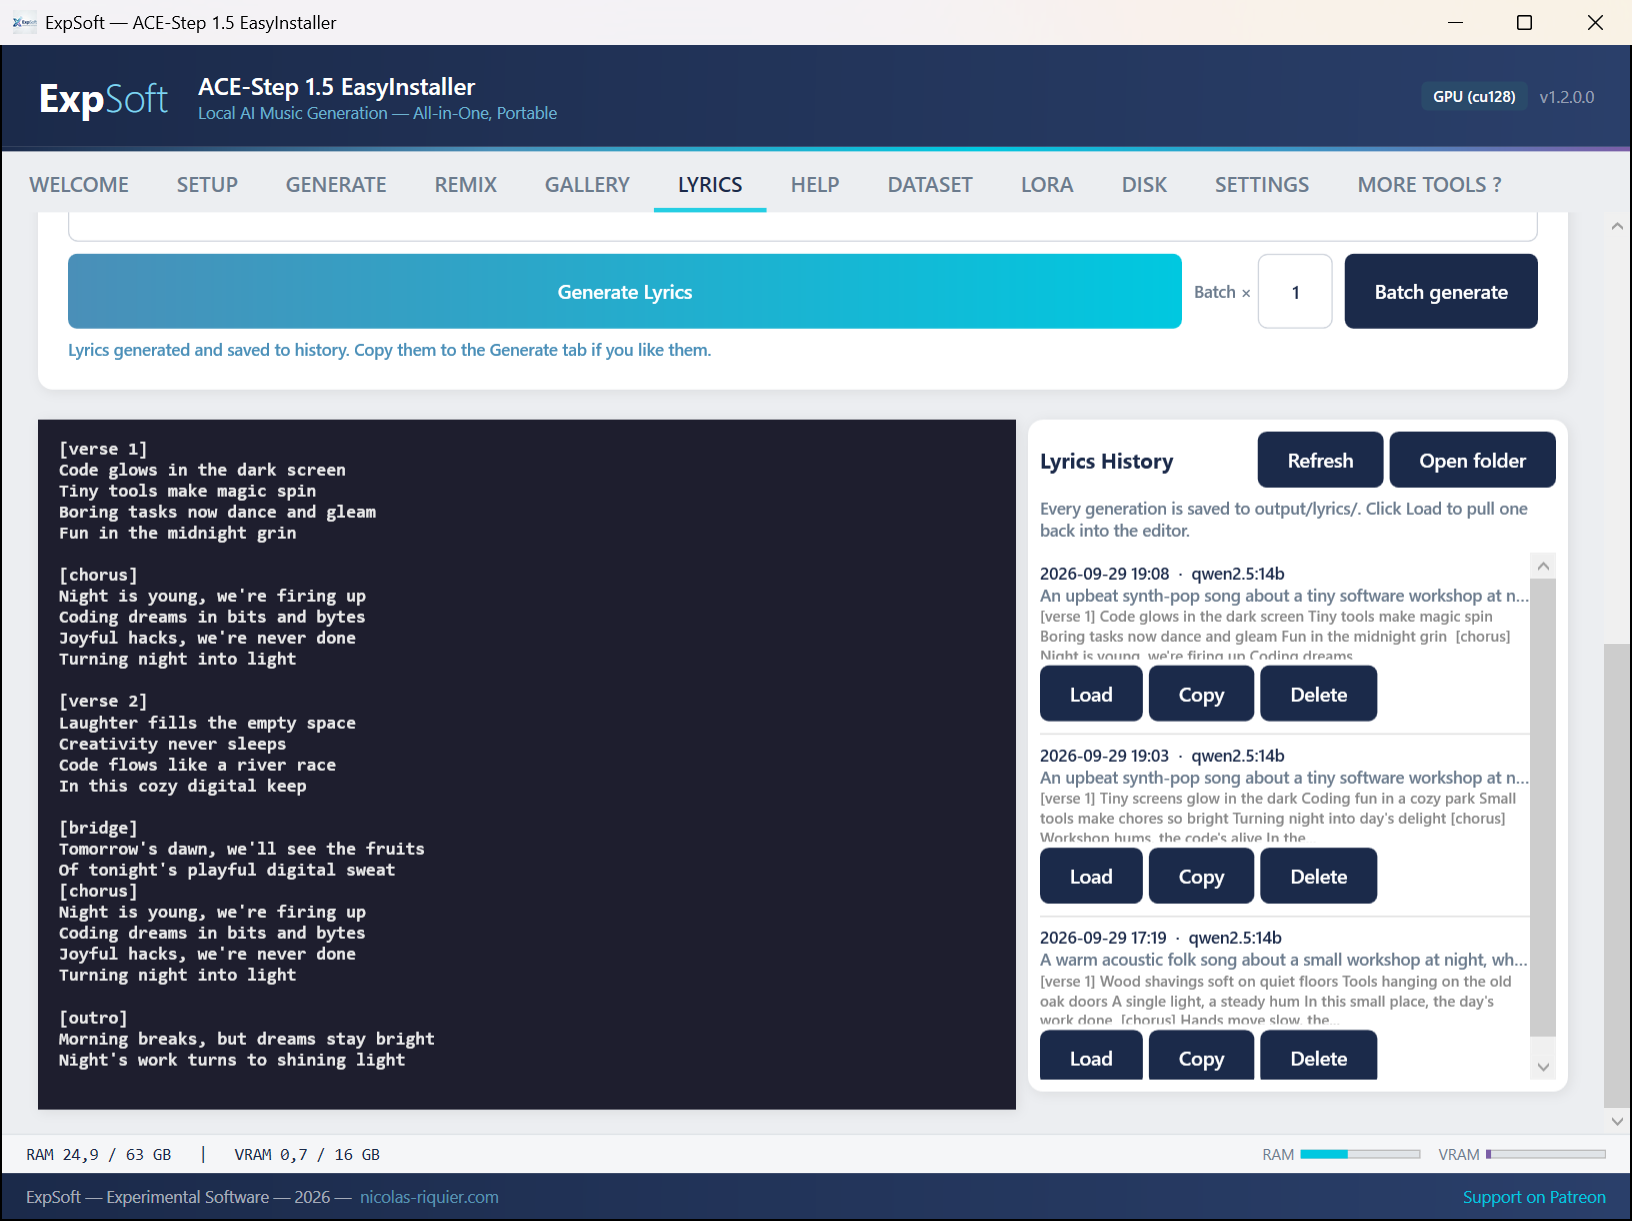The width and height of the screenshot is (1632, 1221).
Task: Click the page scrollbar down arrow
Action: pyautogui.click(x=1617, y=1121)
